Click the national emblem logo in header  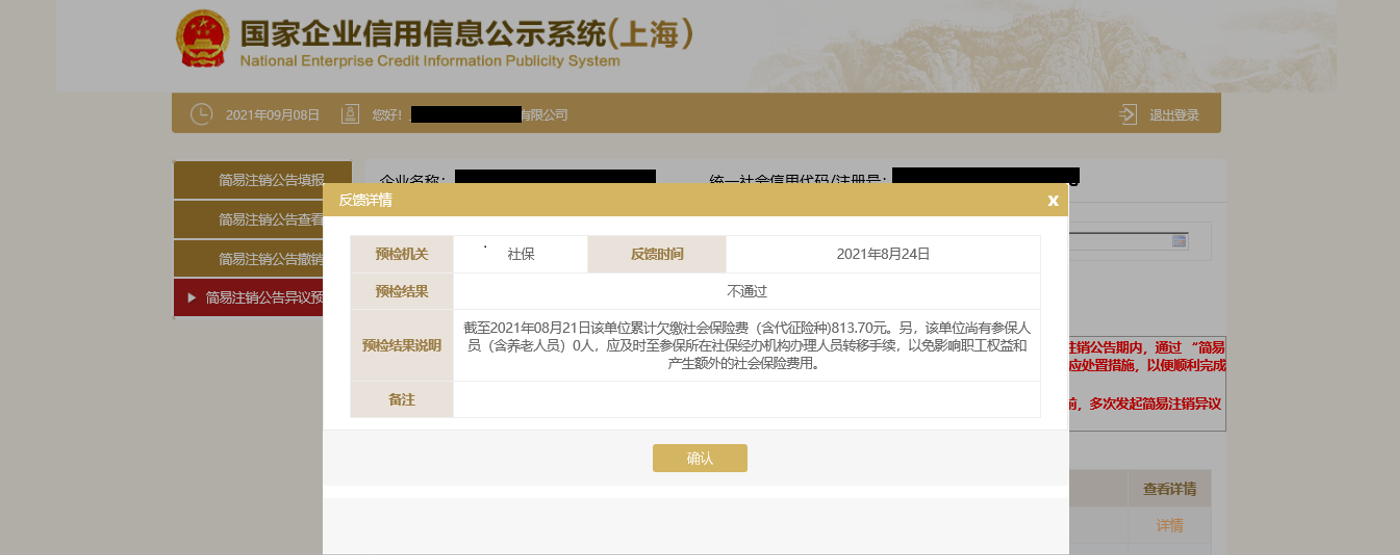[202, 39]
